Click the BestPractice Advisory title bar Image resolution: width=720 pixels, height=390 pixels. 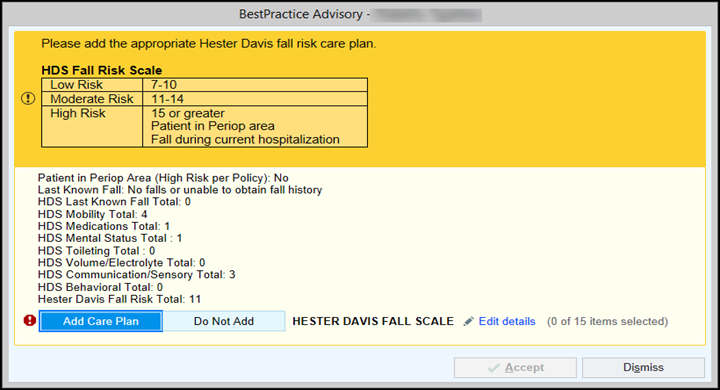pos(360,14)
